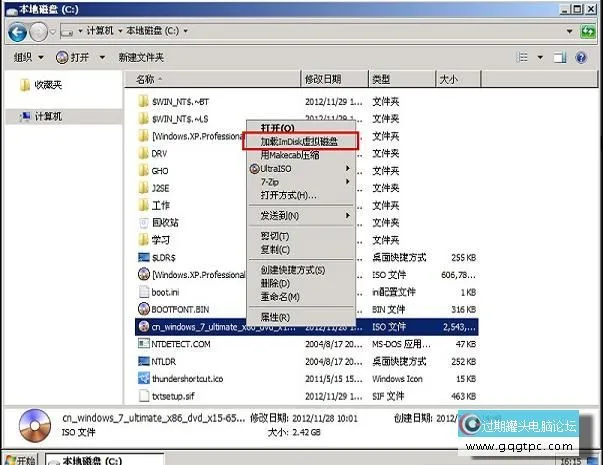
Task: Expand the 计算机 breadcrumb arrow
Action: pyautogui.click(x=120, y=31)
